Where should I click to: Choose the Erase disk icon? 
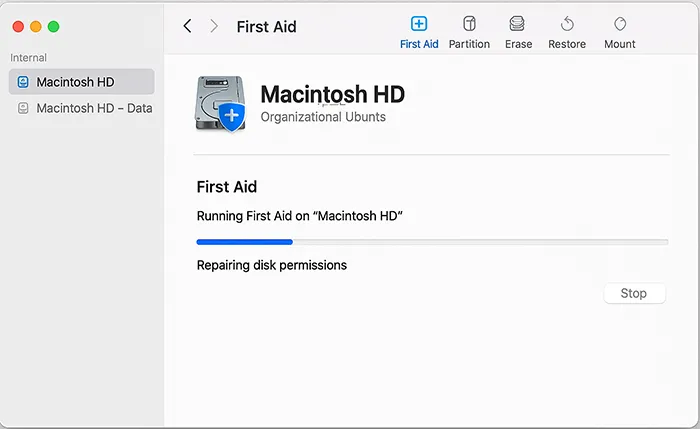[x=517, y=24]
